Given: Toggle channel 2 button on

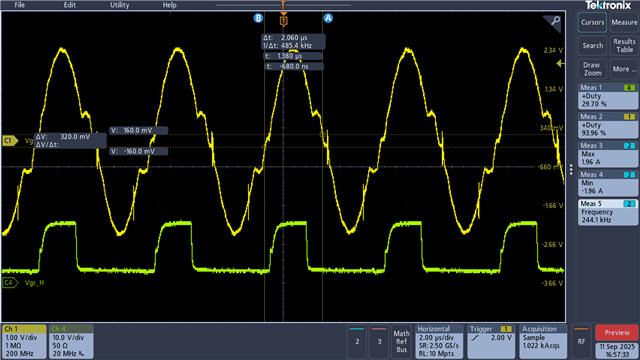Looking at the screenshot, I should [357, 341].
